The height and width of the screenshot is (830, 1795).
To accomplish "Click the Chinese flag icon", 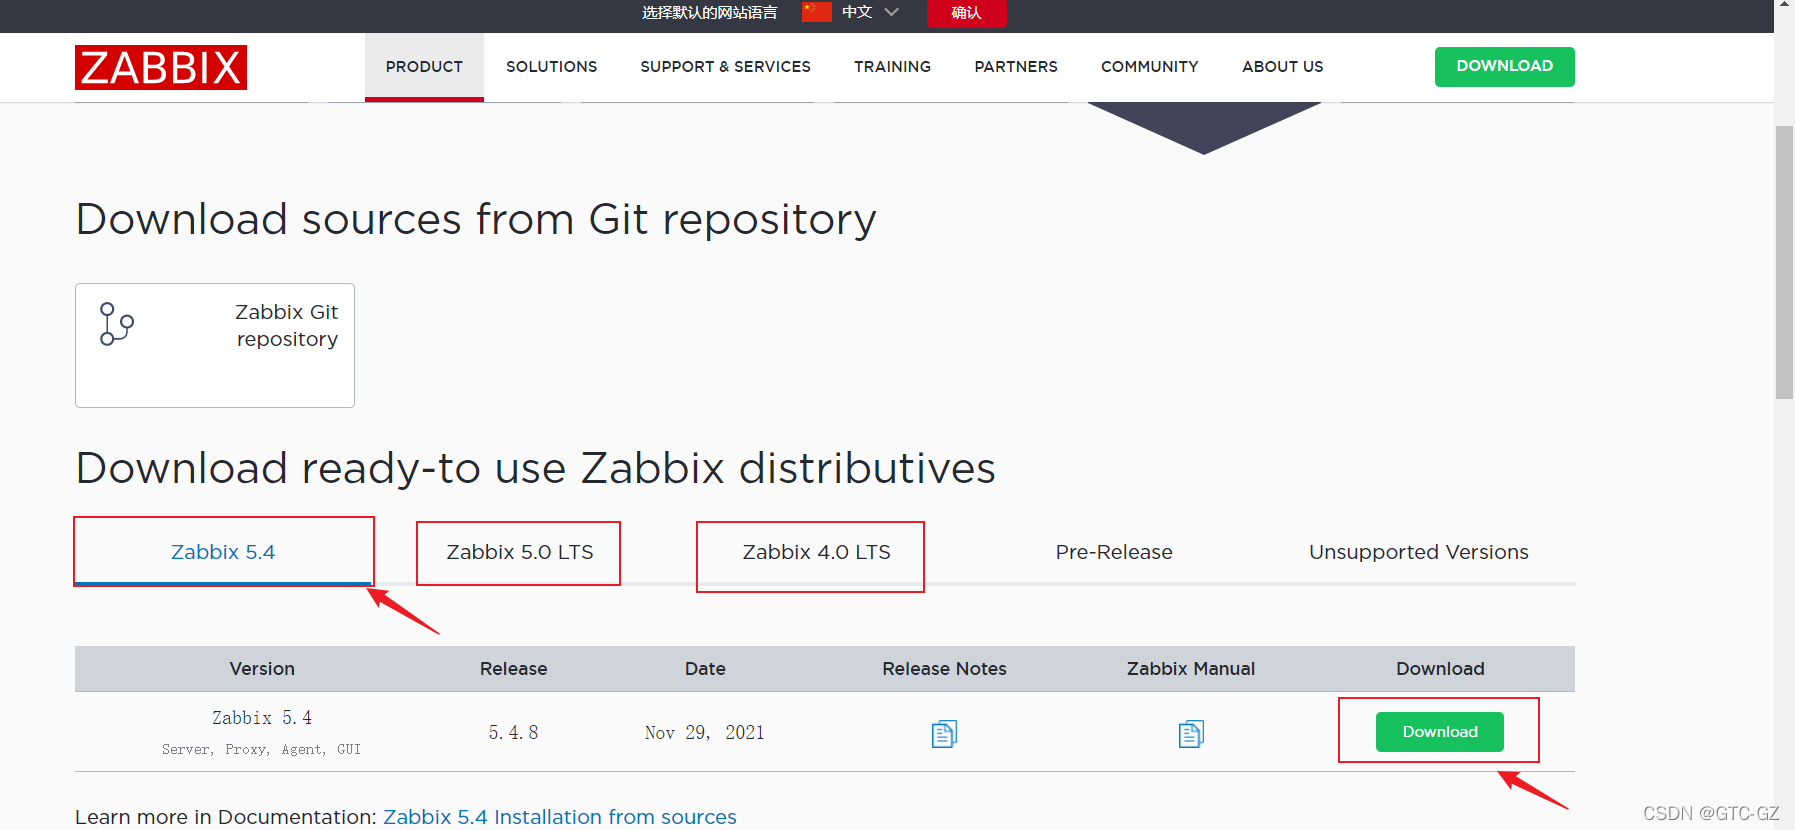I will [x=816, y=12].
